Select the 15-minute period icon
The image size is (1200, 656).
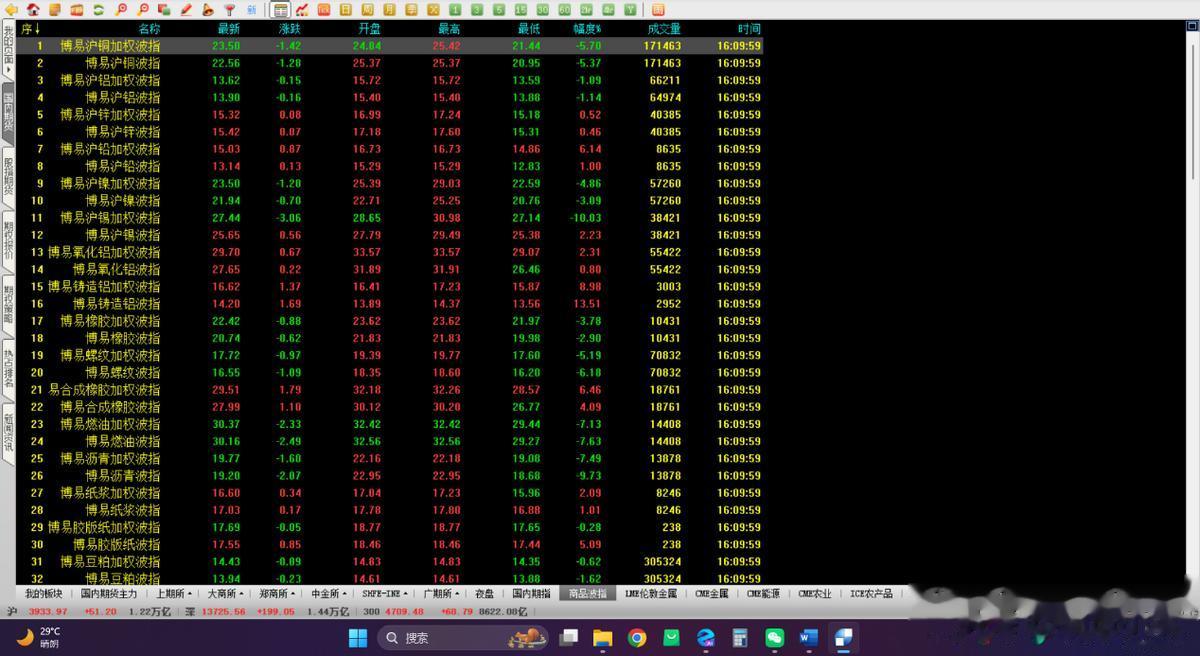(520, 10)
